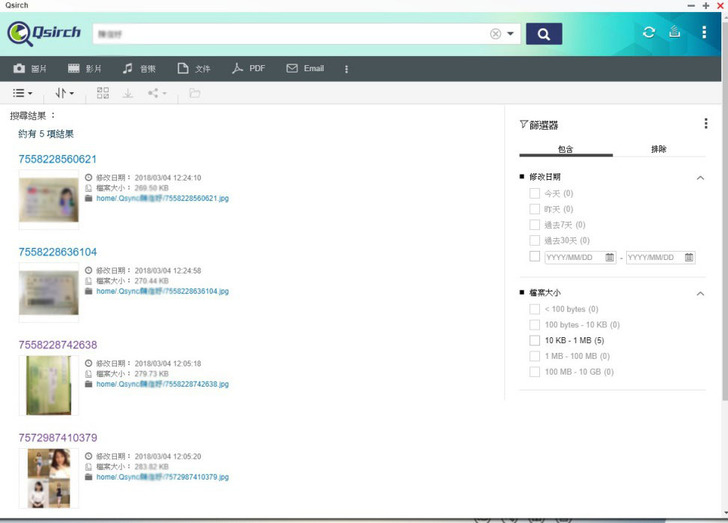This screenshot has height=523, width=728.
Task: Open result 7558228636104
Action: [x=58, y=252]
